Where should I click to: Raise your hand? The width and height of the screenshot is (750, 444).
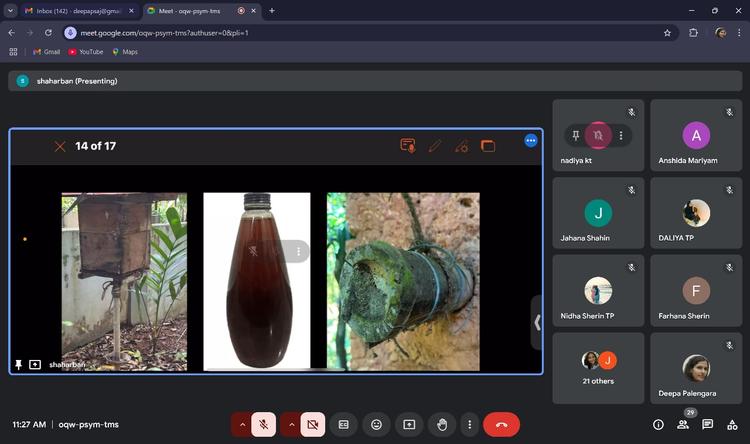coord(441,424)
